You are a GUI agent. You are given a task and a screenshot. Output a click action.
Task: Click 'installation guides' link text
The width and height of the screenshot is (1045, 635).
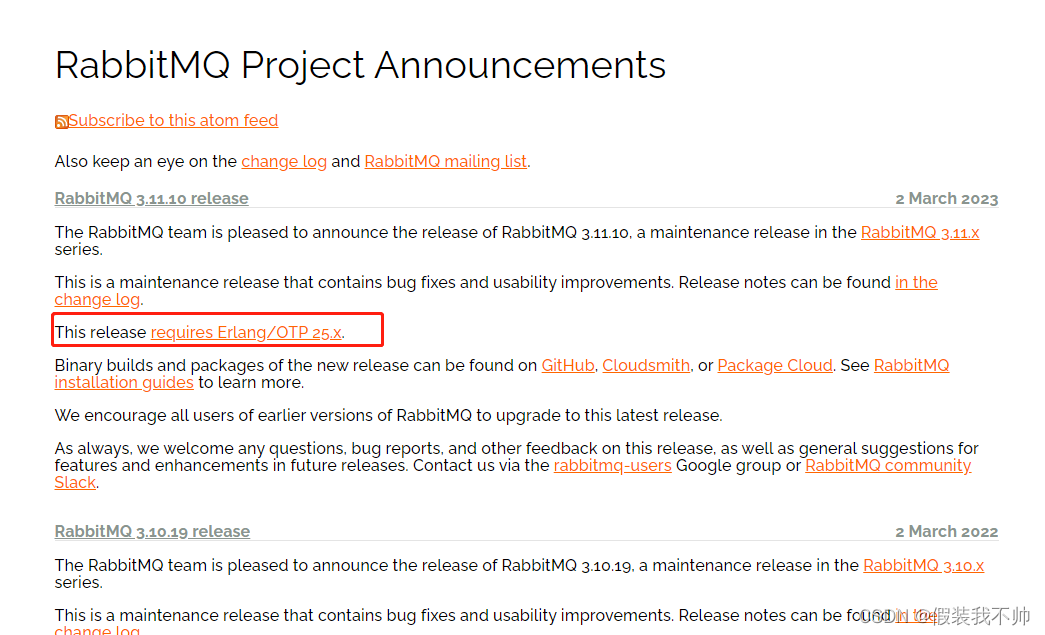(x=124, y=382)
